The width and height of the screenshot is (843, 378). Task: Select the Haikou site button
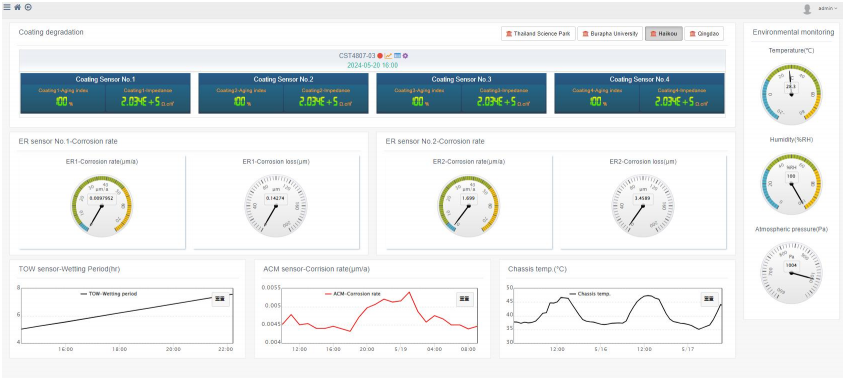[664, 34]
